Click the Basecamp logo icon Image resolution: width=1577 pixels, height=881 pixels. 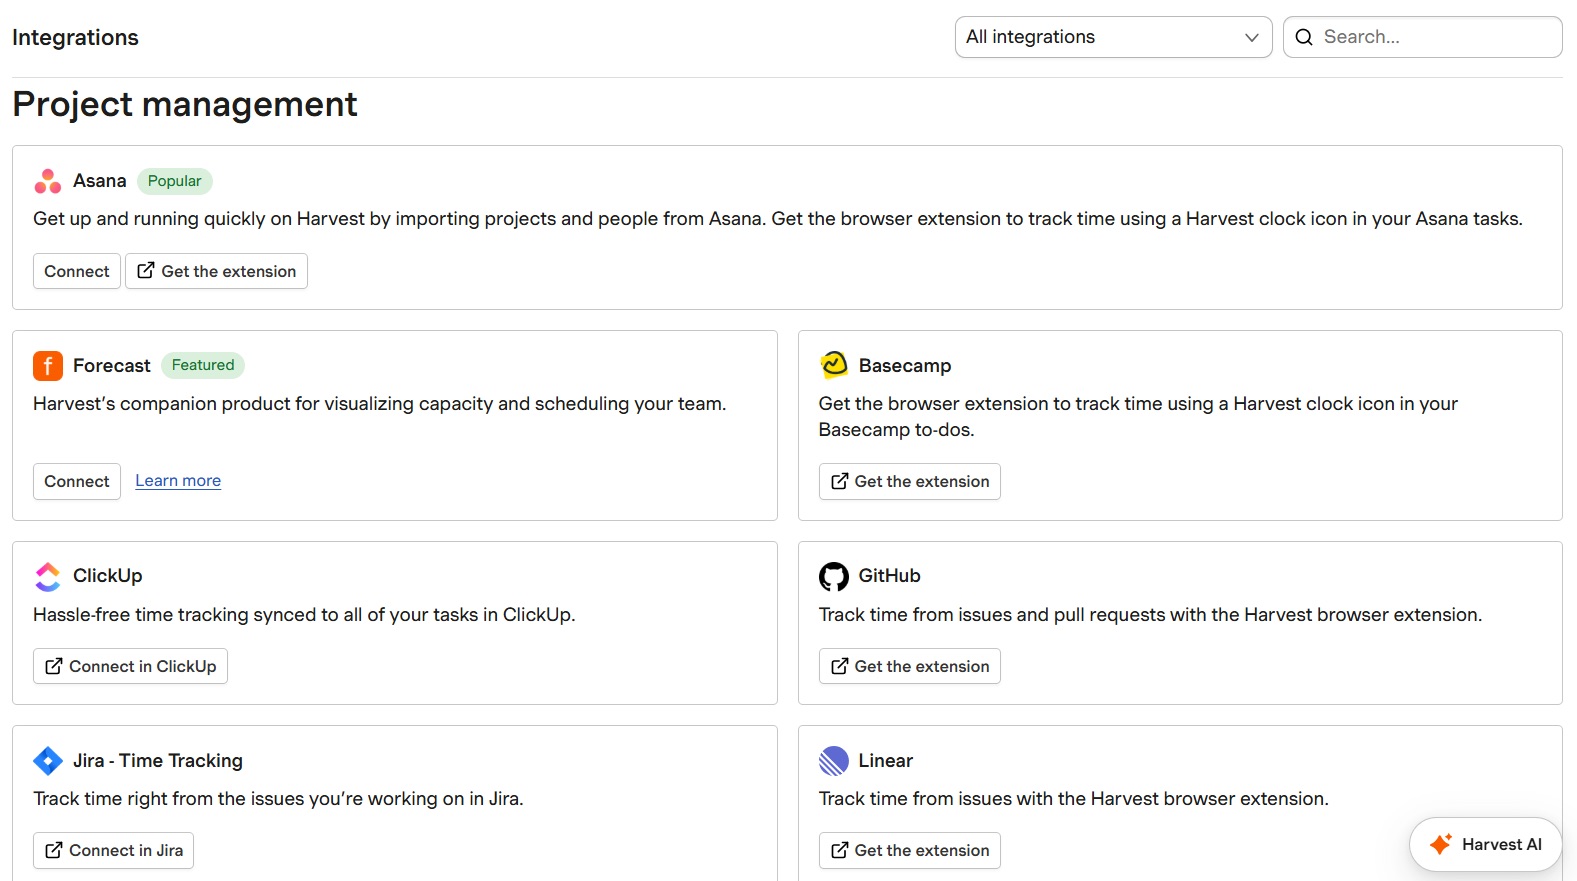tap(834, 365)
